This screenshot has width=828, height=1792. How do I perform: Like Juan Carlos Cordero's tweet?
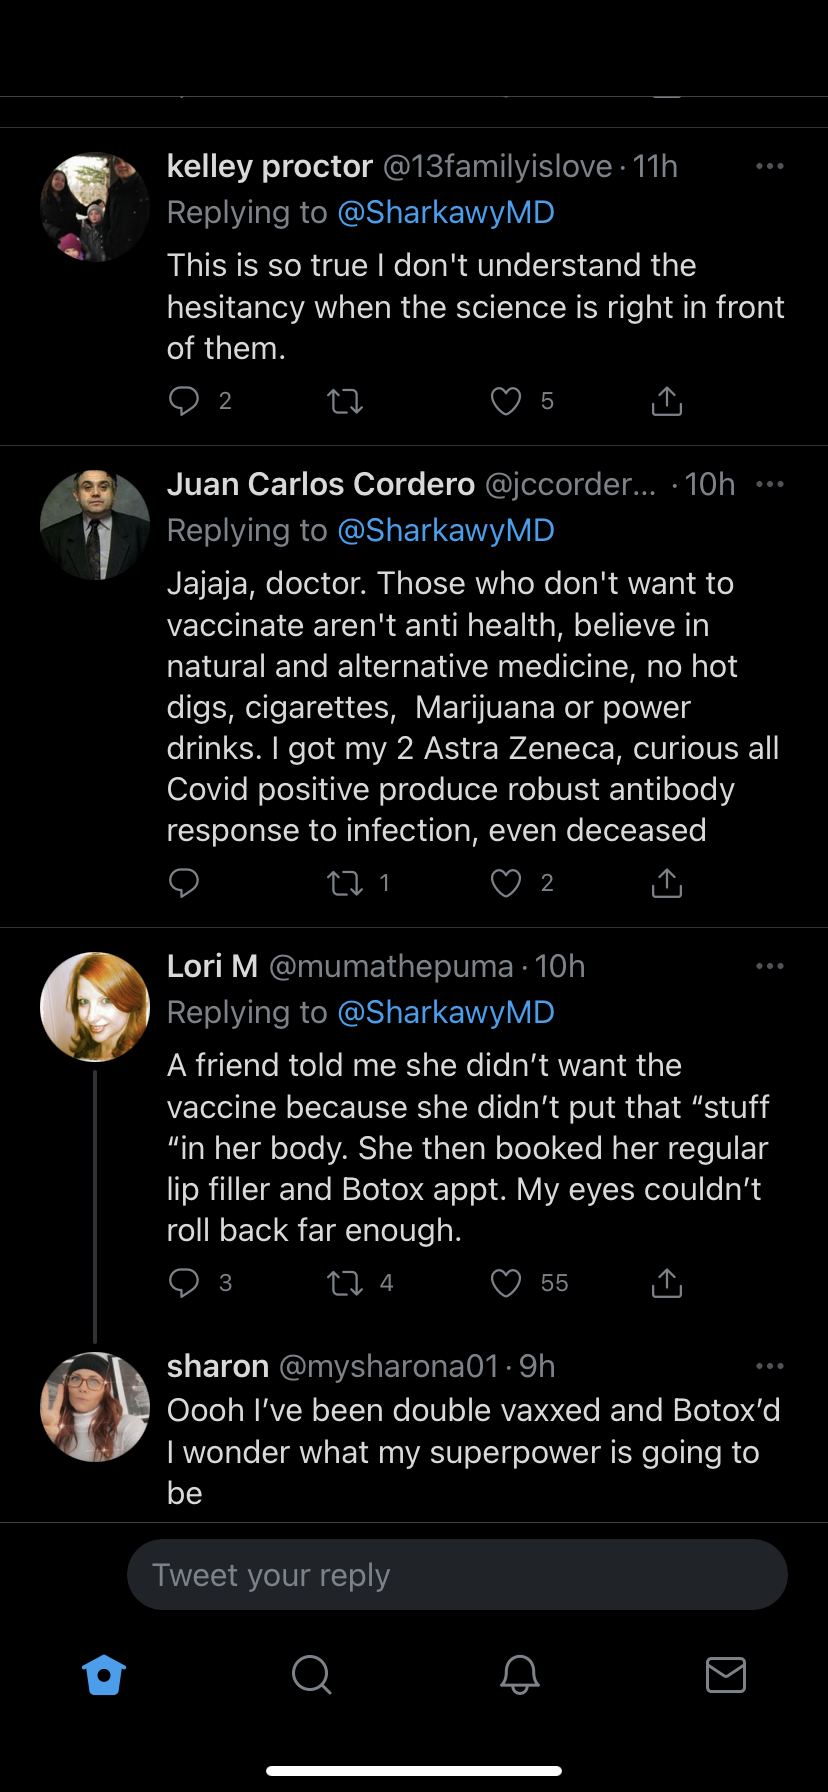(506, 883)
